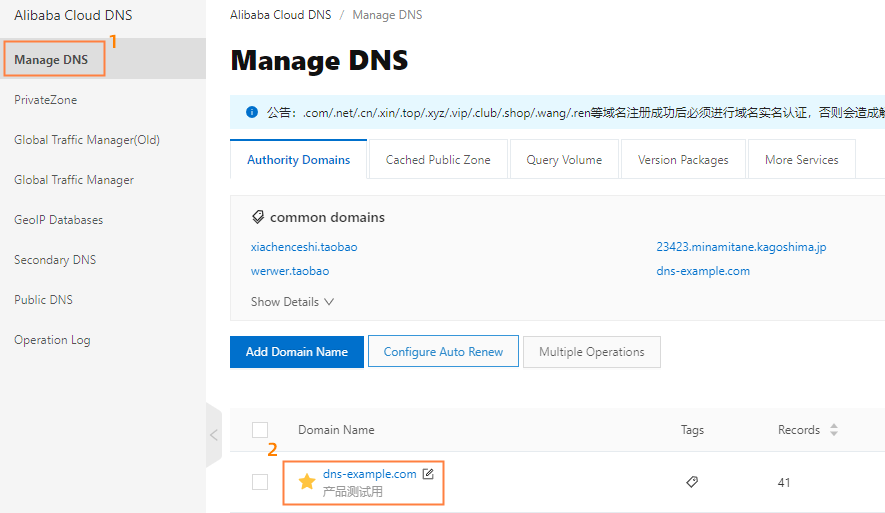This screenshot has height=513, width=885.
Task: Edit the remark of dns-example.com via pencil icon
Action: click(x=428, y=473)
